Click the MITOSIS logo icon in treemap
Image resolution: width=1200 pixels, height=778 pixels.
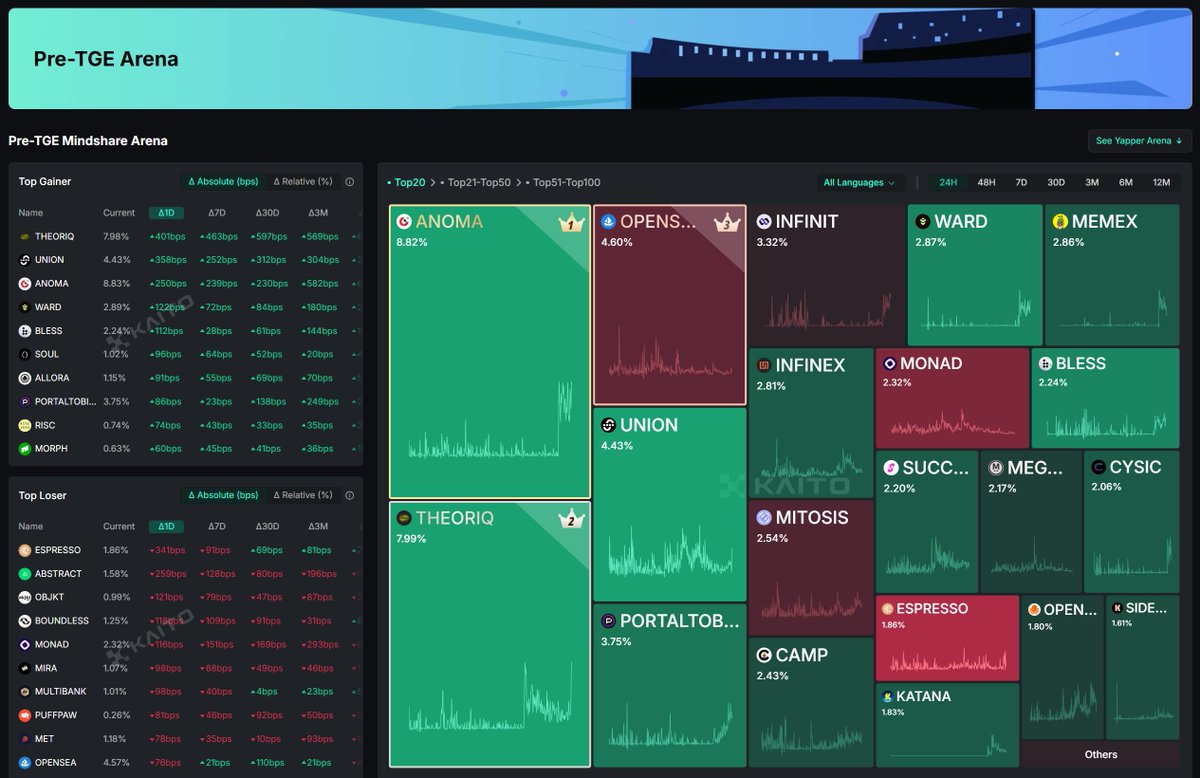[x=764, y=518]
